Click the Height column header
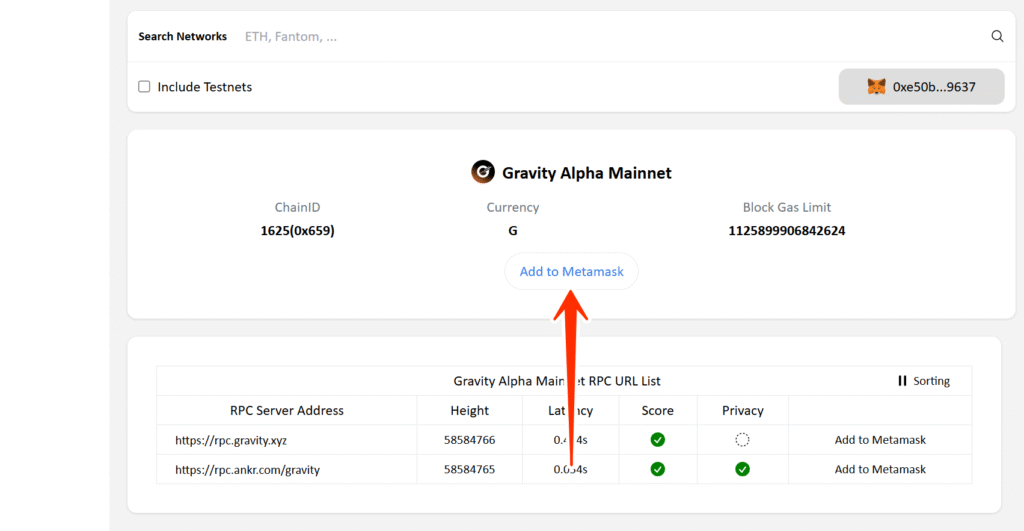 tap(470, 410)
